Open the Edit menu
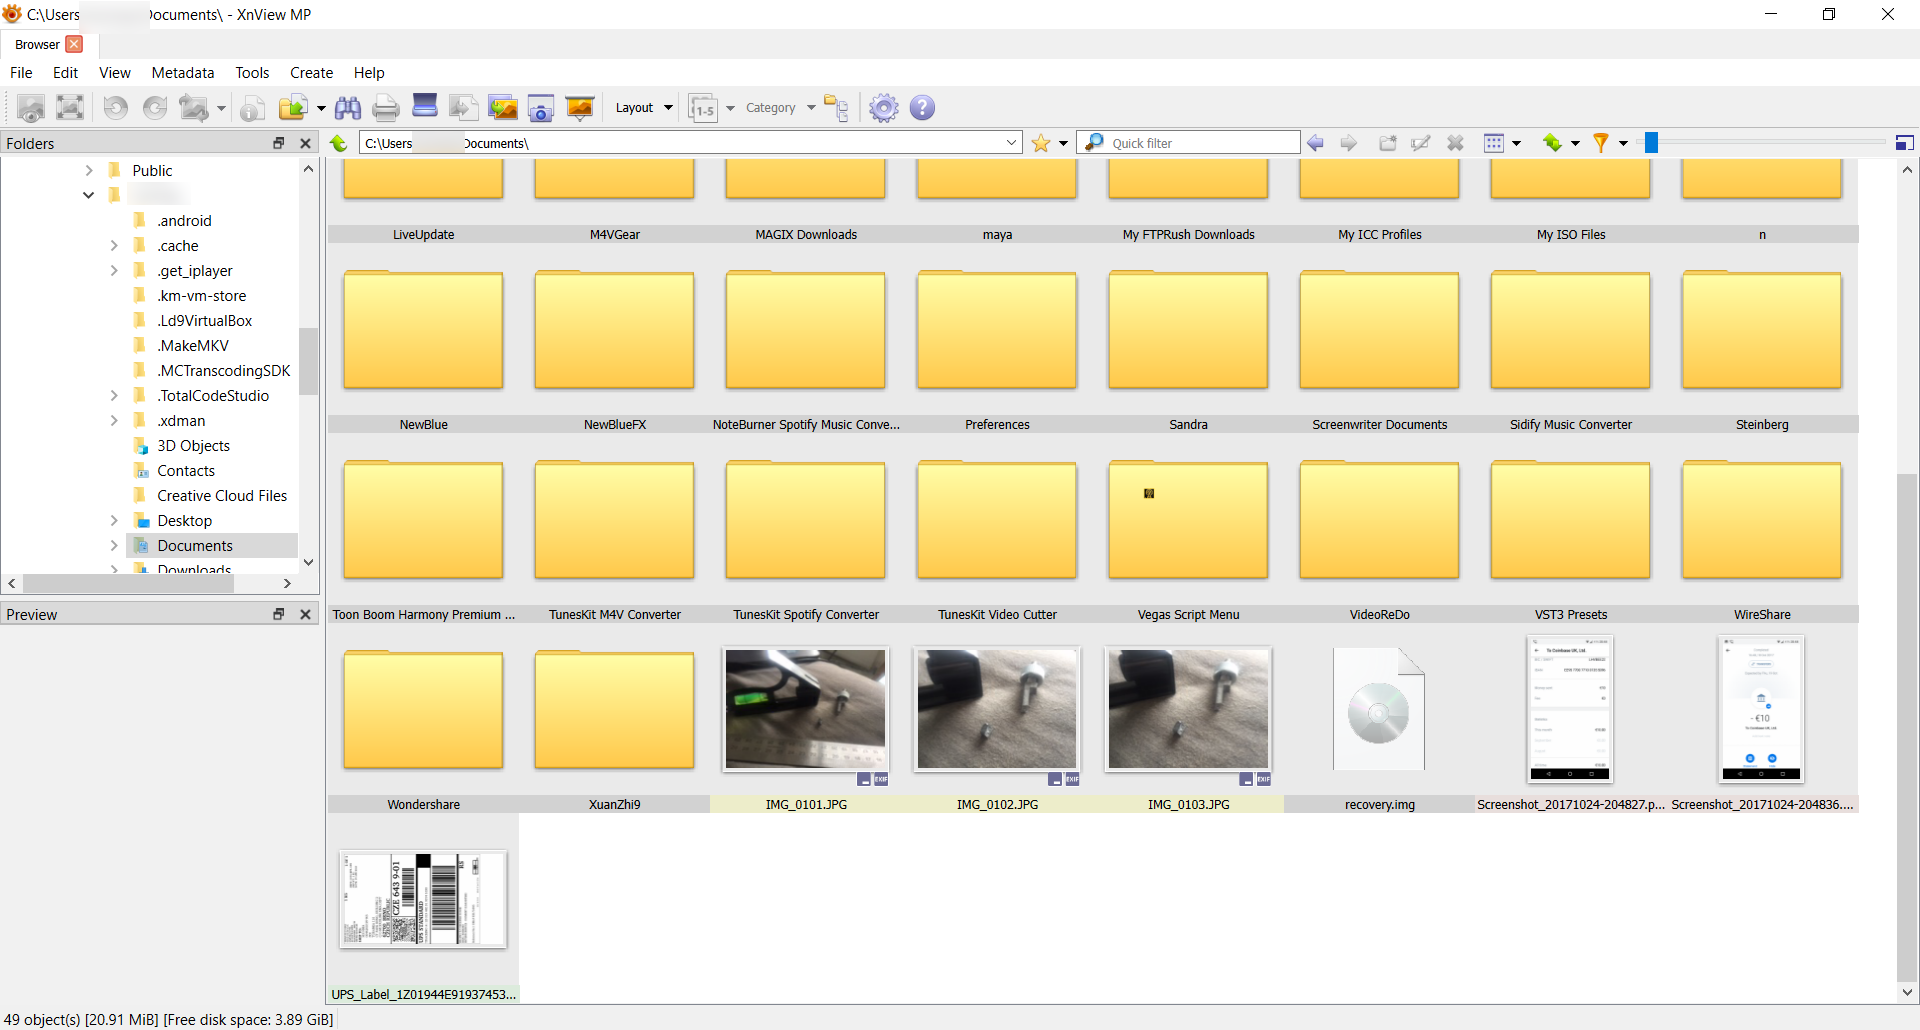 66,73
